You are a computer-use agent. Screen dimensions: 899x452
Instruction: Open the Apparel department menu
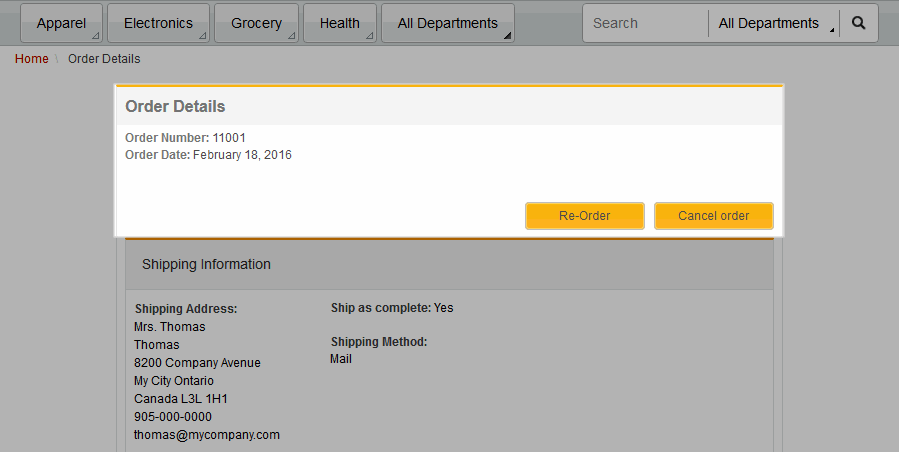[x=62, y=23]
